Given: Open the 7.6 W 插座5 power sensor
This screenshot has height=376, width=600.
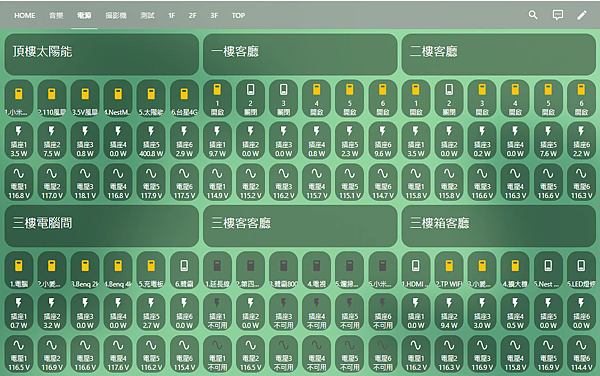Looking at the screenshot, I should click(x=548, y=140).
